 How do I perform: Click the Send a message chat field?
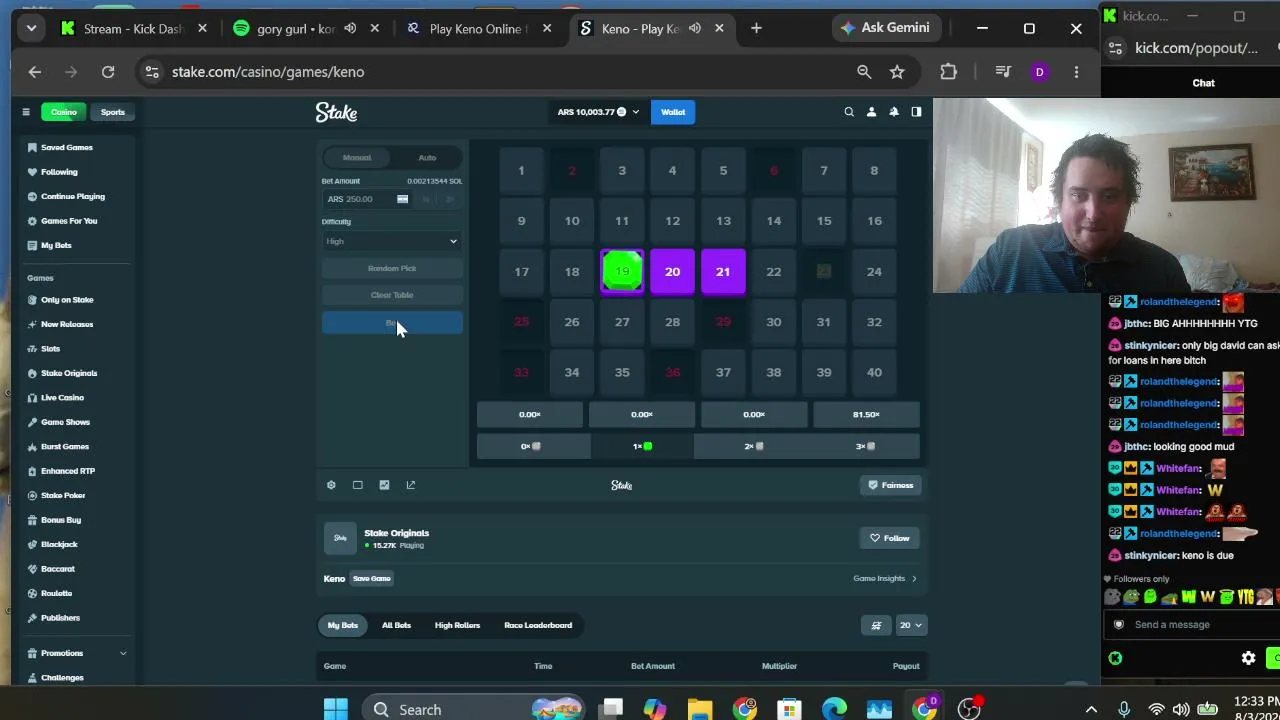1190,624
